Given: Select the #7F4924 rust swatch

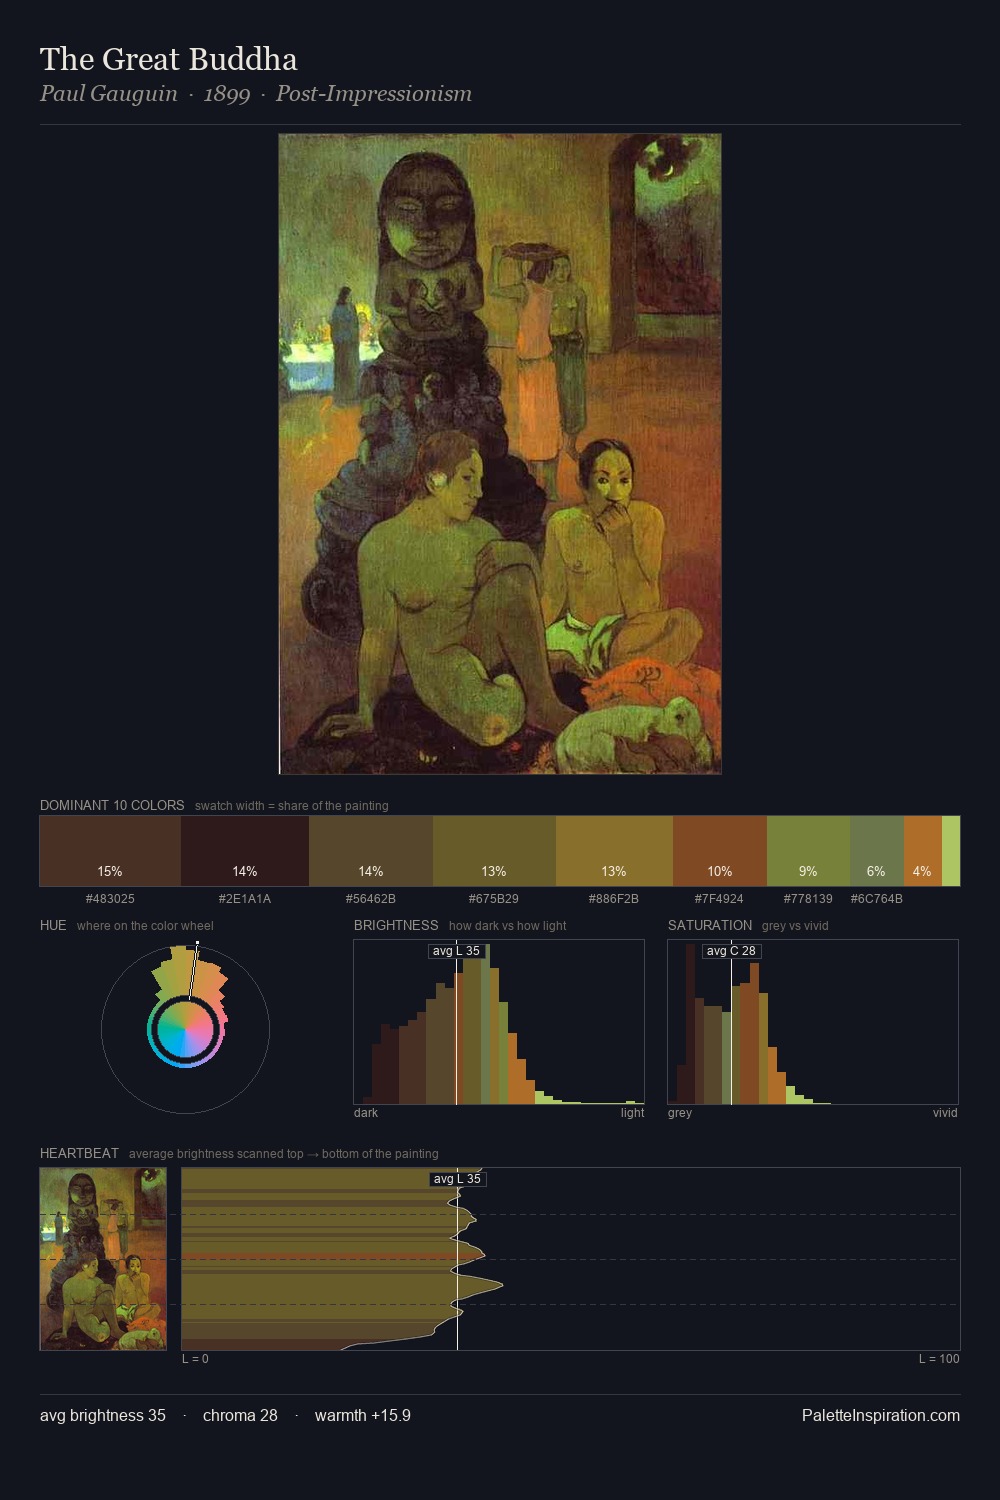Looking at the screenshot, I should click(x=720, y=851).
